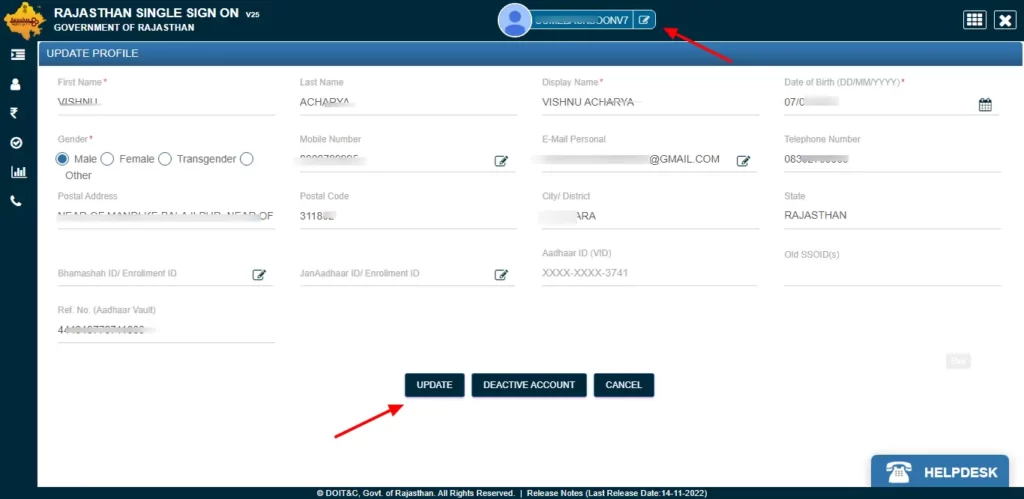
Task: Open the apps grid icon
Action: (x=974, y=20)
